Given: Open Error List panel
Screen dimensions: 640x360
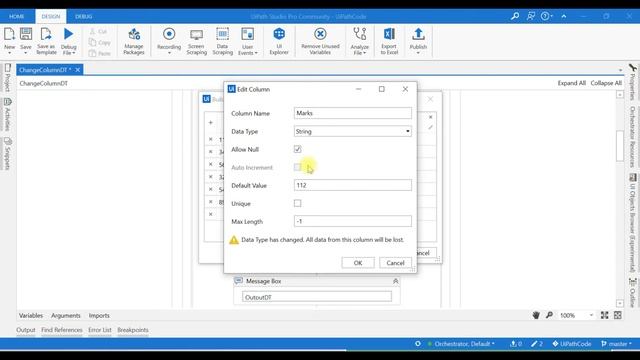Looking at the screenshot, I should tap(100, 330).
